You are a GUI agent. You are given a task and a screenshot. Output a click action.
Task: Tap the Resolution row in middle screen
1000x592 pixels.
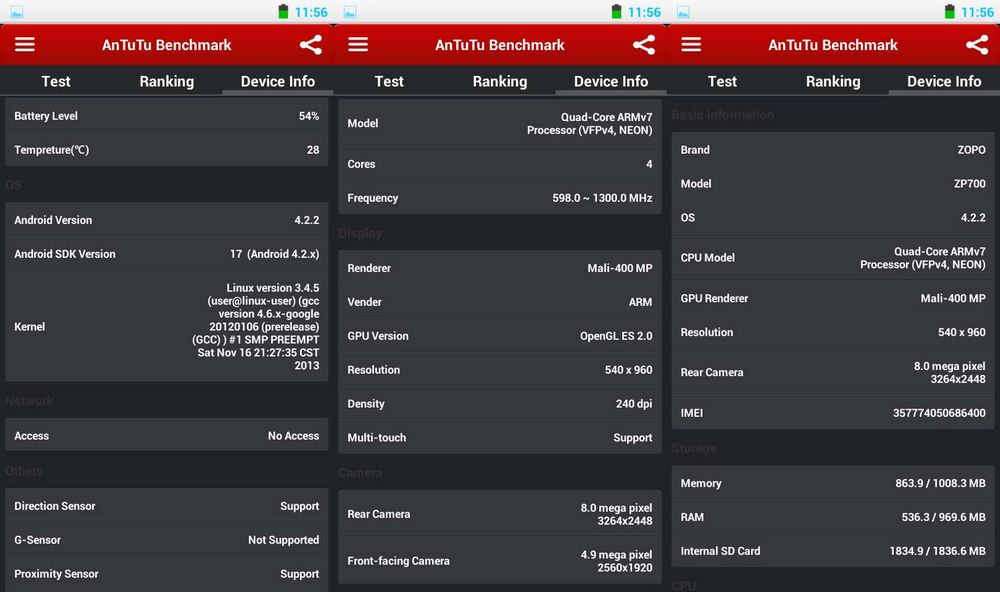(x=500, y=369)
